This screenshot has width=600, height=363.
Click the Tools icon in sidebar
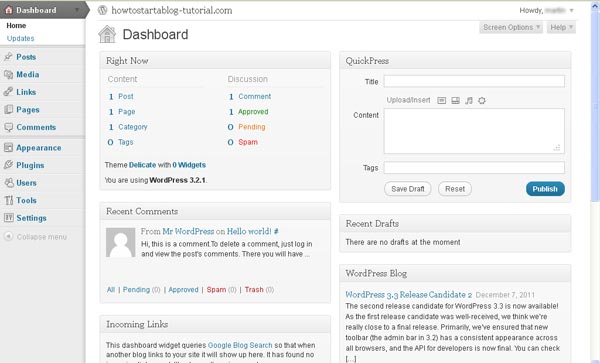(8, 200)
